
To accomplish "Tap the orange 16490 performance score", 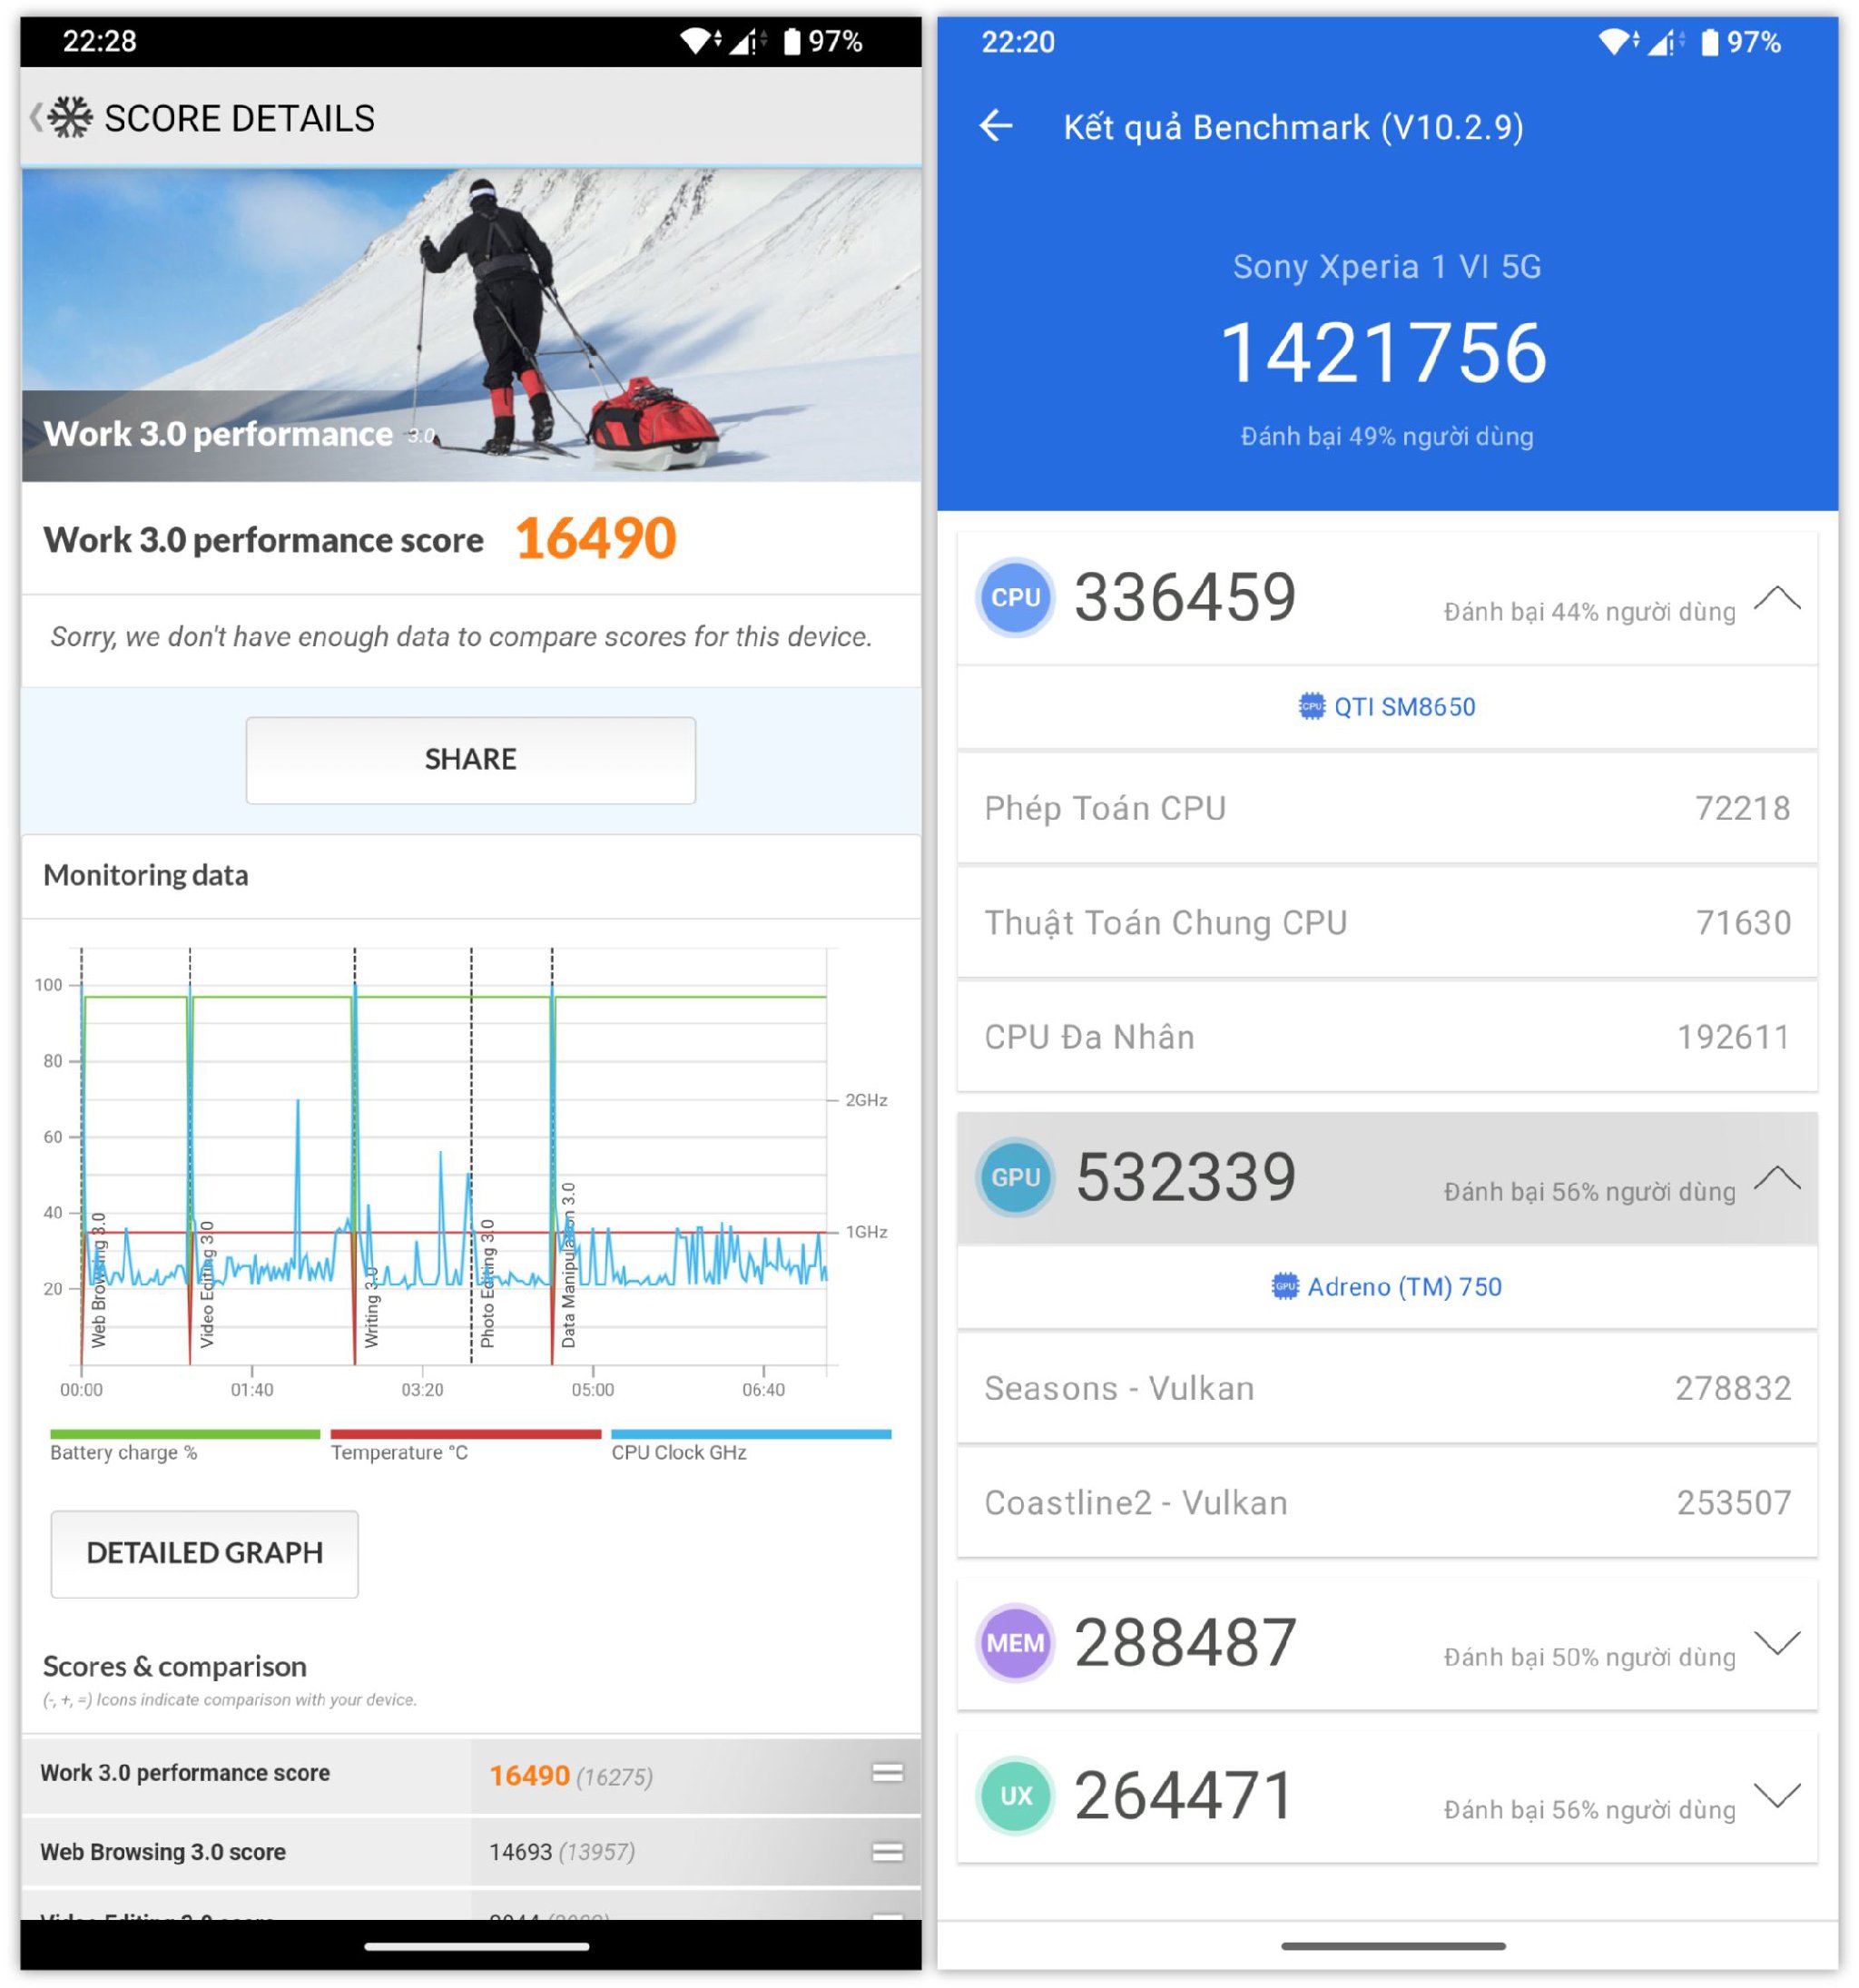I will 596,538.
